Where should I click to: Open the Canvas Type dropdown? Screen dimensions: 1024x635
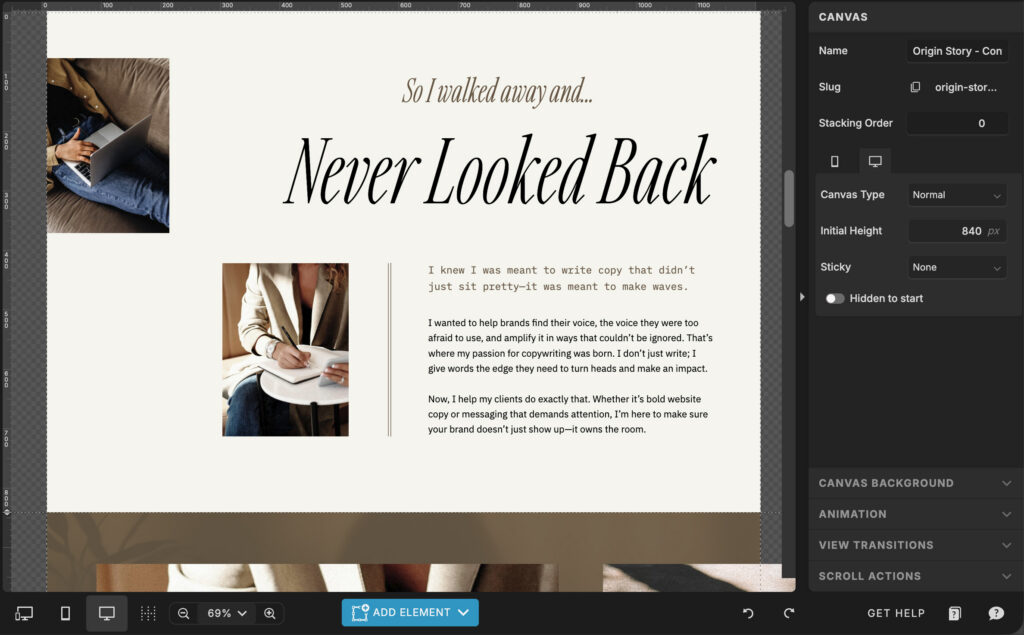pos(956,194)
